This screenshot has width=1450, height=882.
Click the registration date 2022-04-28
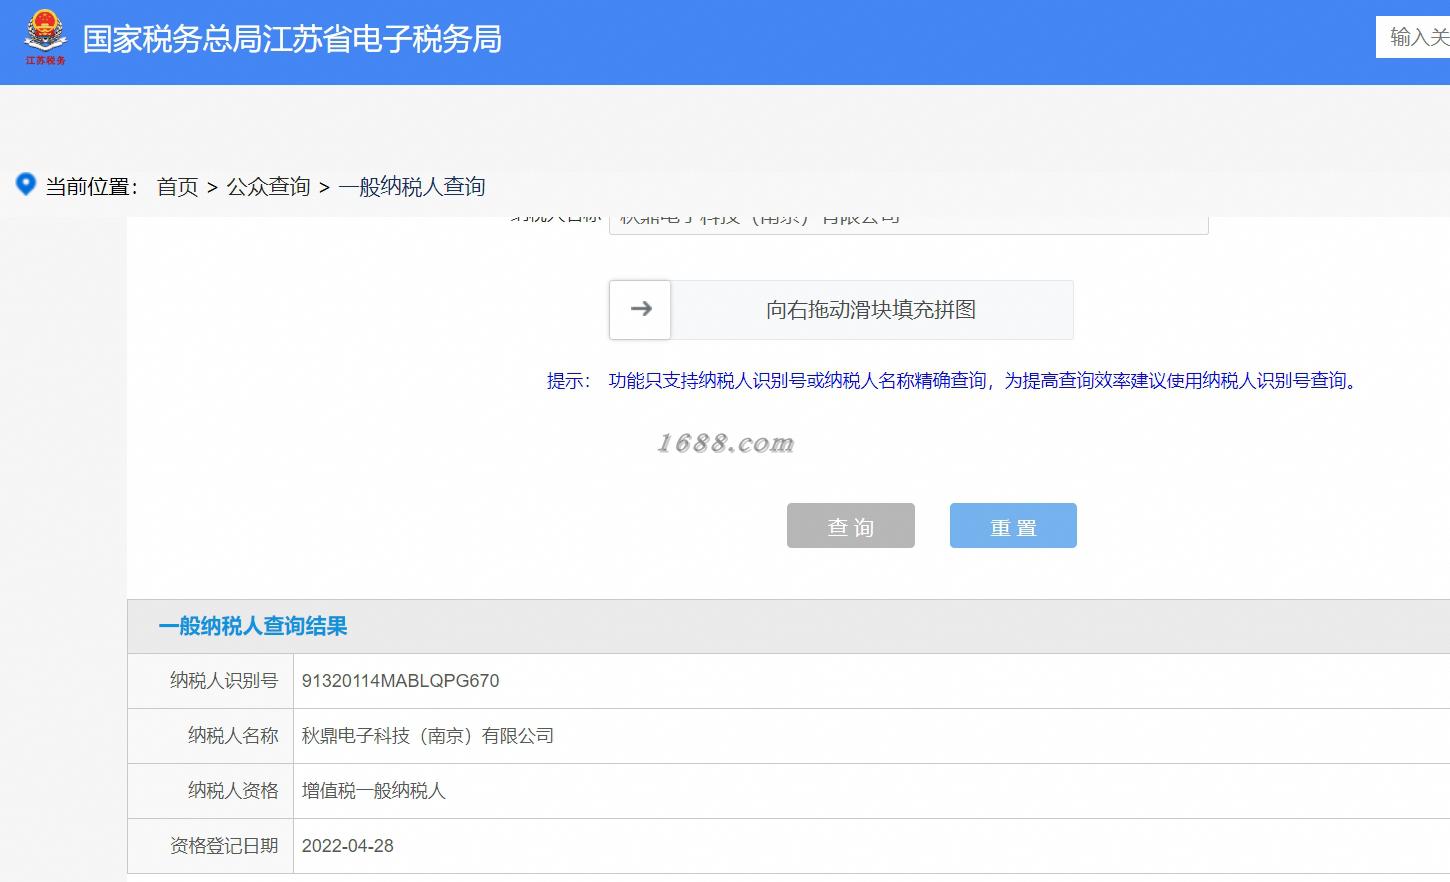[x=348, y=846]
